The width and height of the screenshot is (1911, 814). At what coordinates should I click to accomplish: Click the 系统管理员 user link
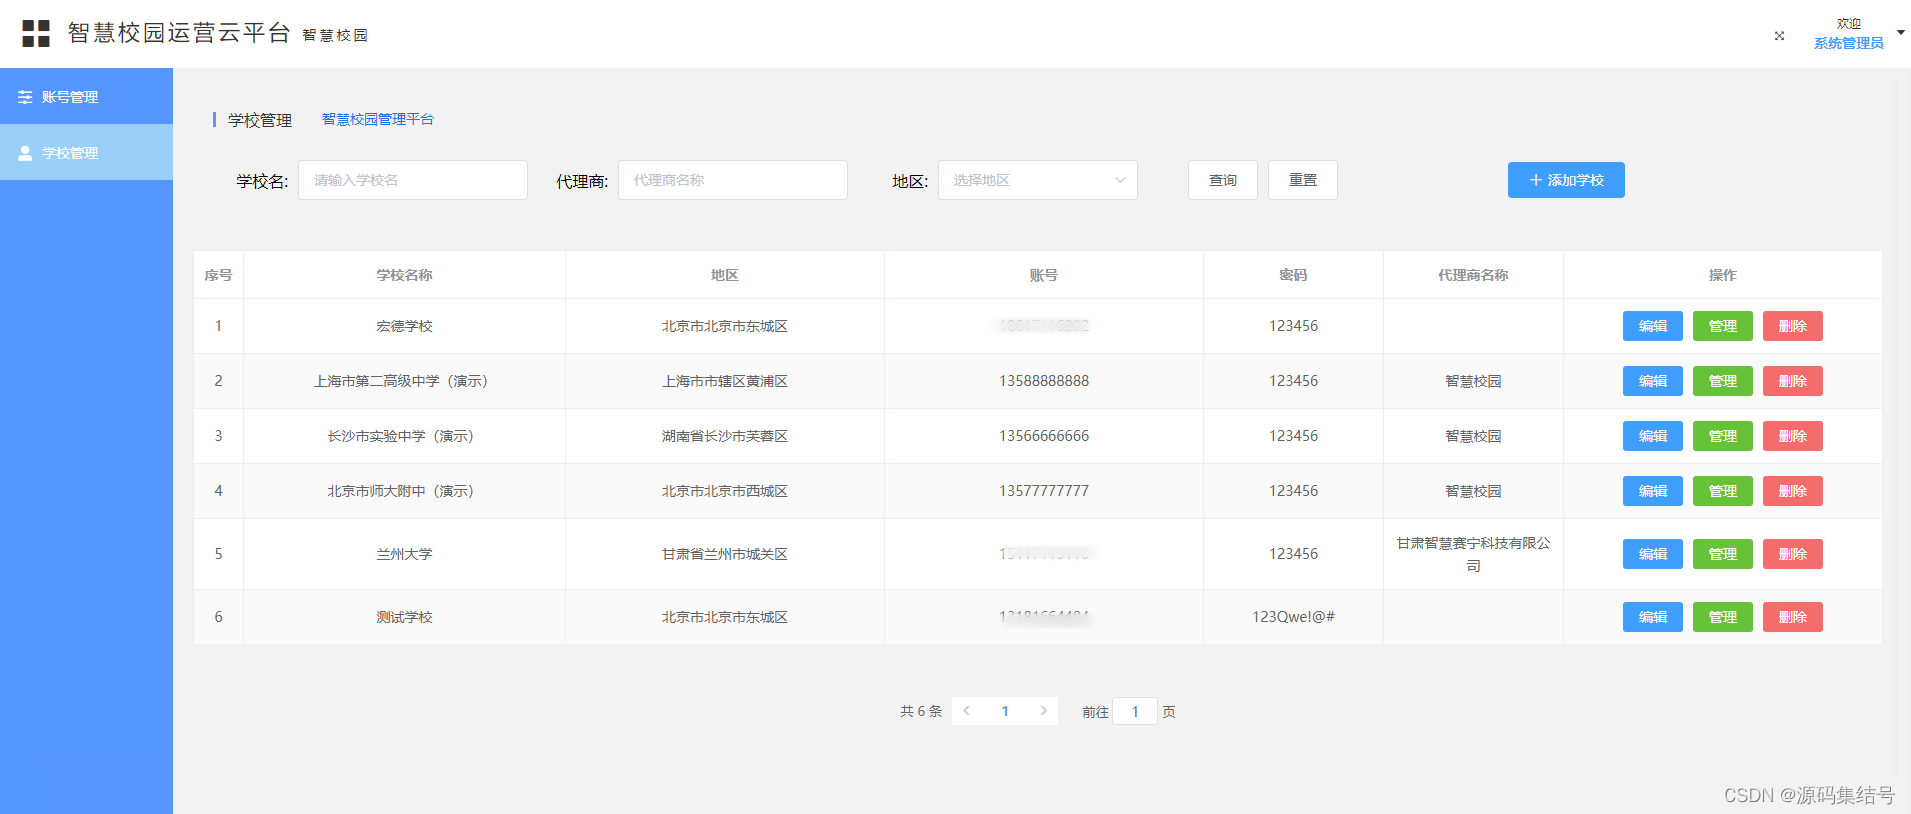coord(1848,43)
